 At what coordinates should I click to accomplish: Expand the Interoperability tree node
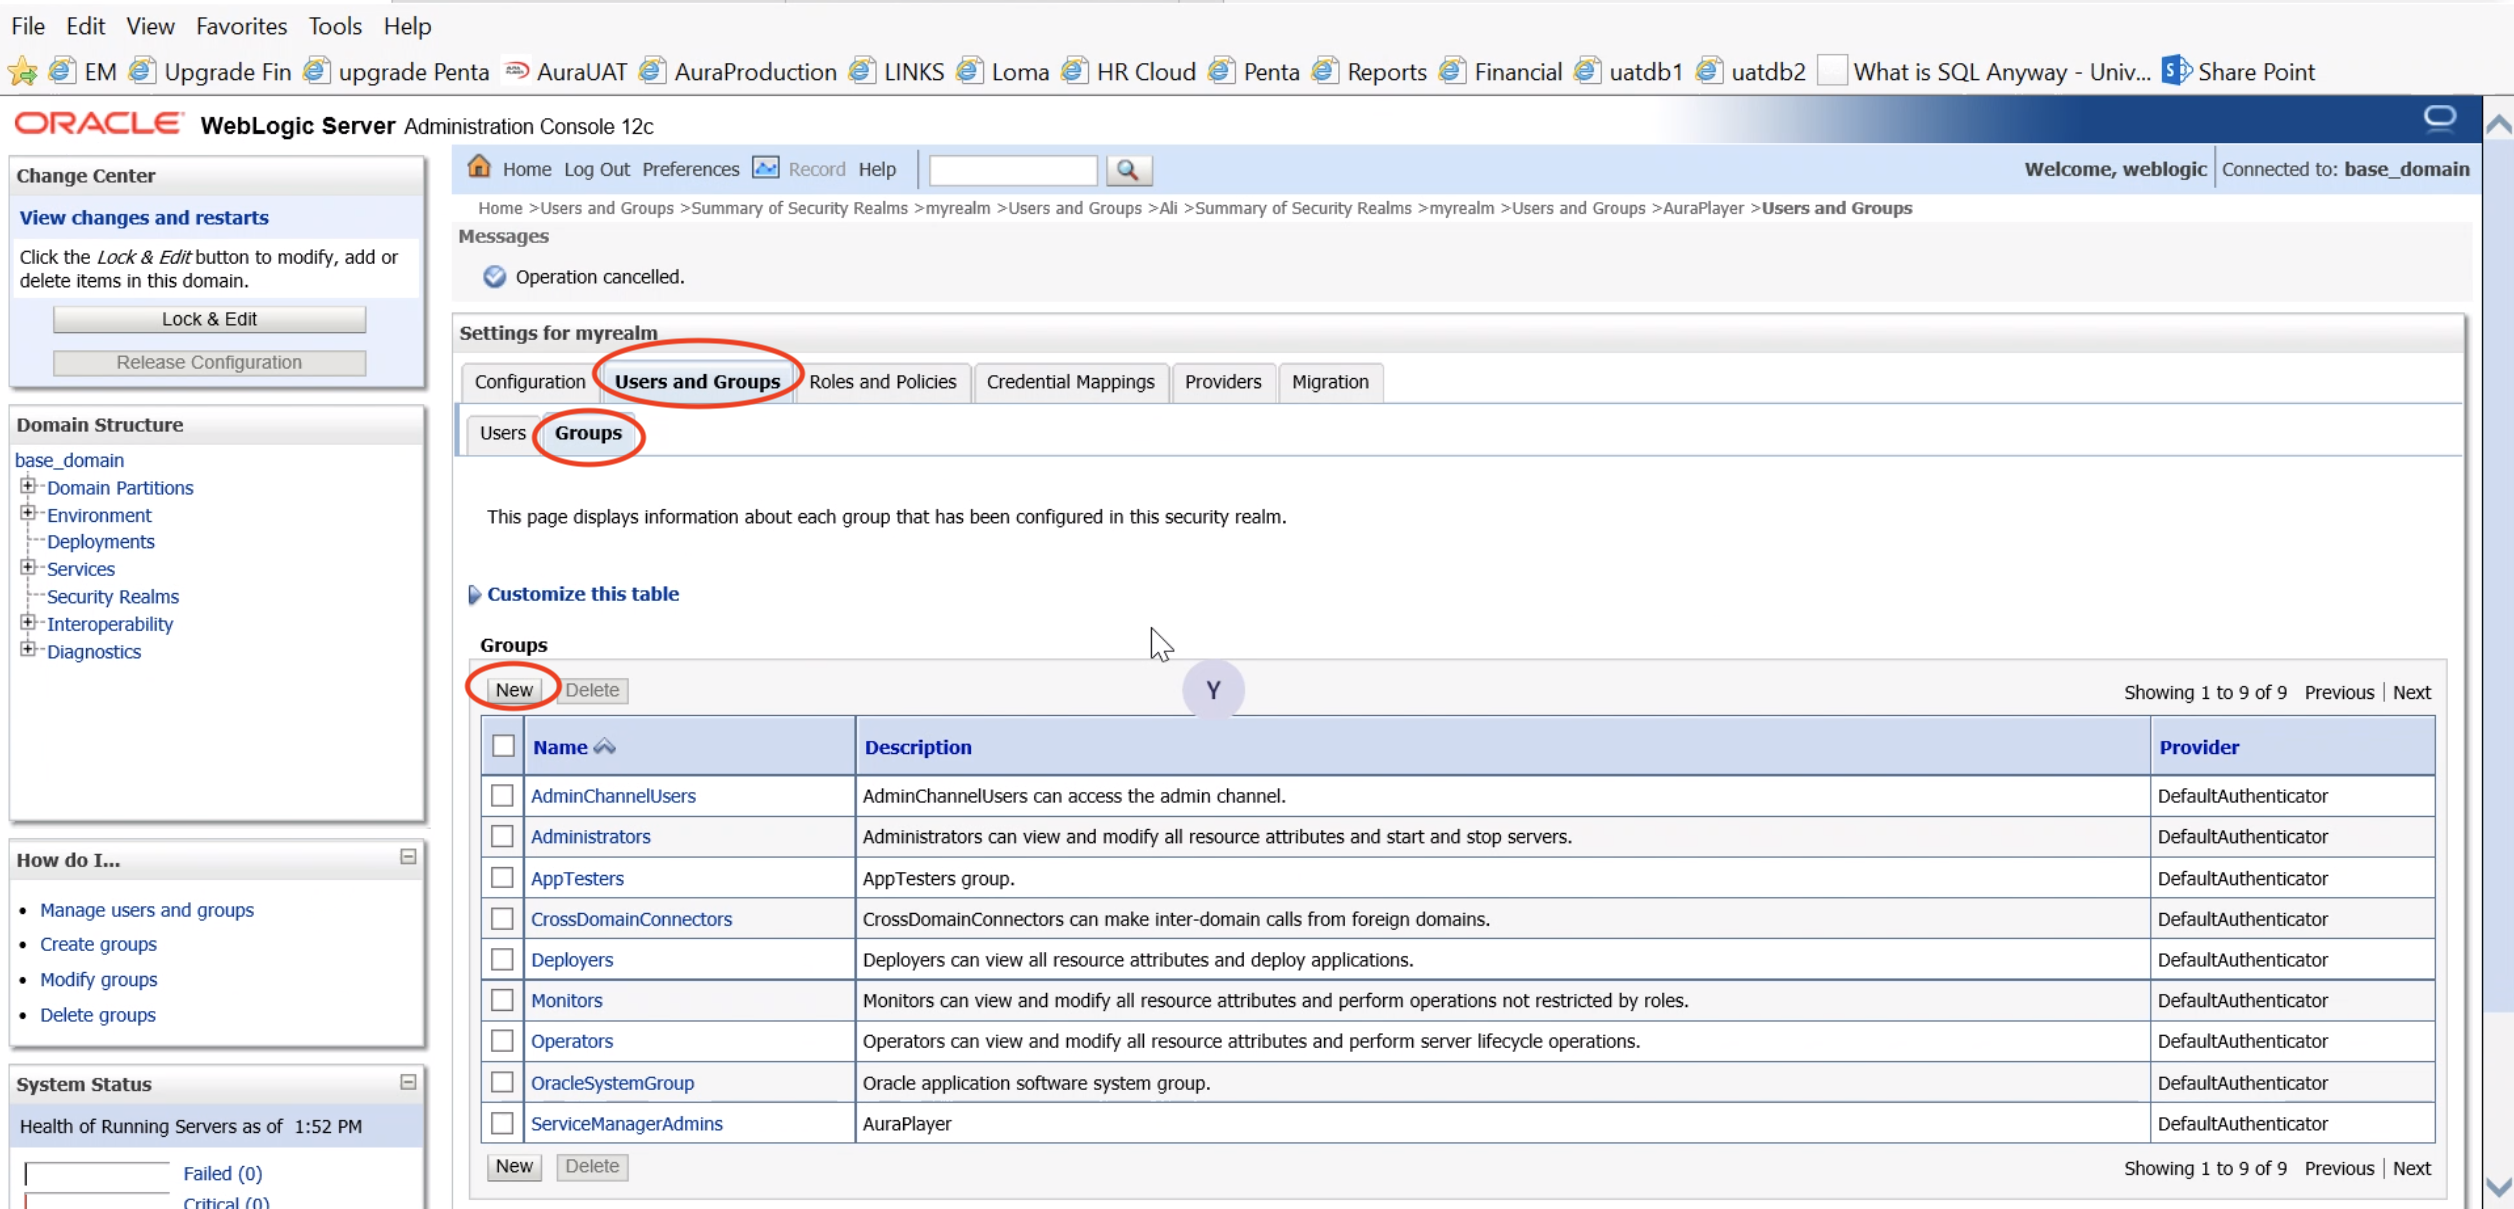pyautogui.click(x=28, y=622)
